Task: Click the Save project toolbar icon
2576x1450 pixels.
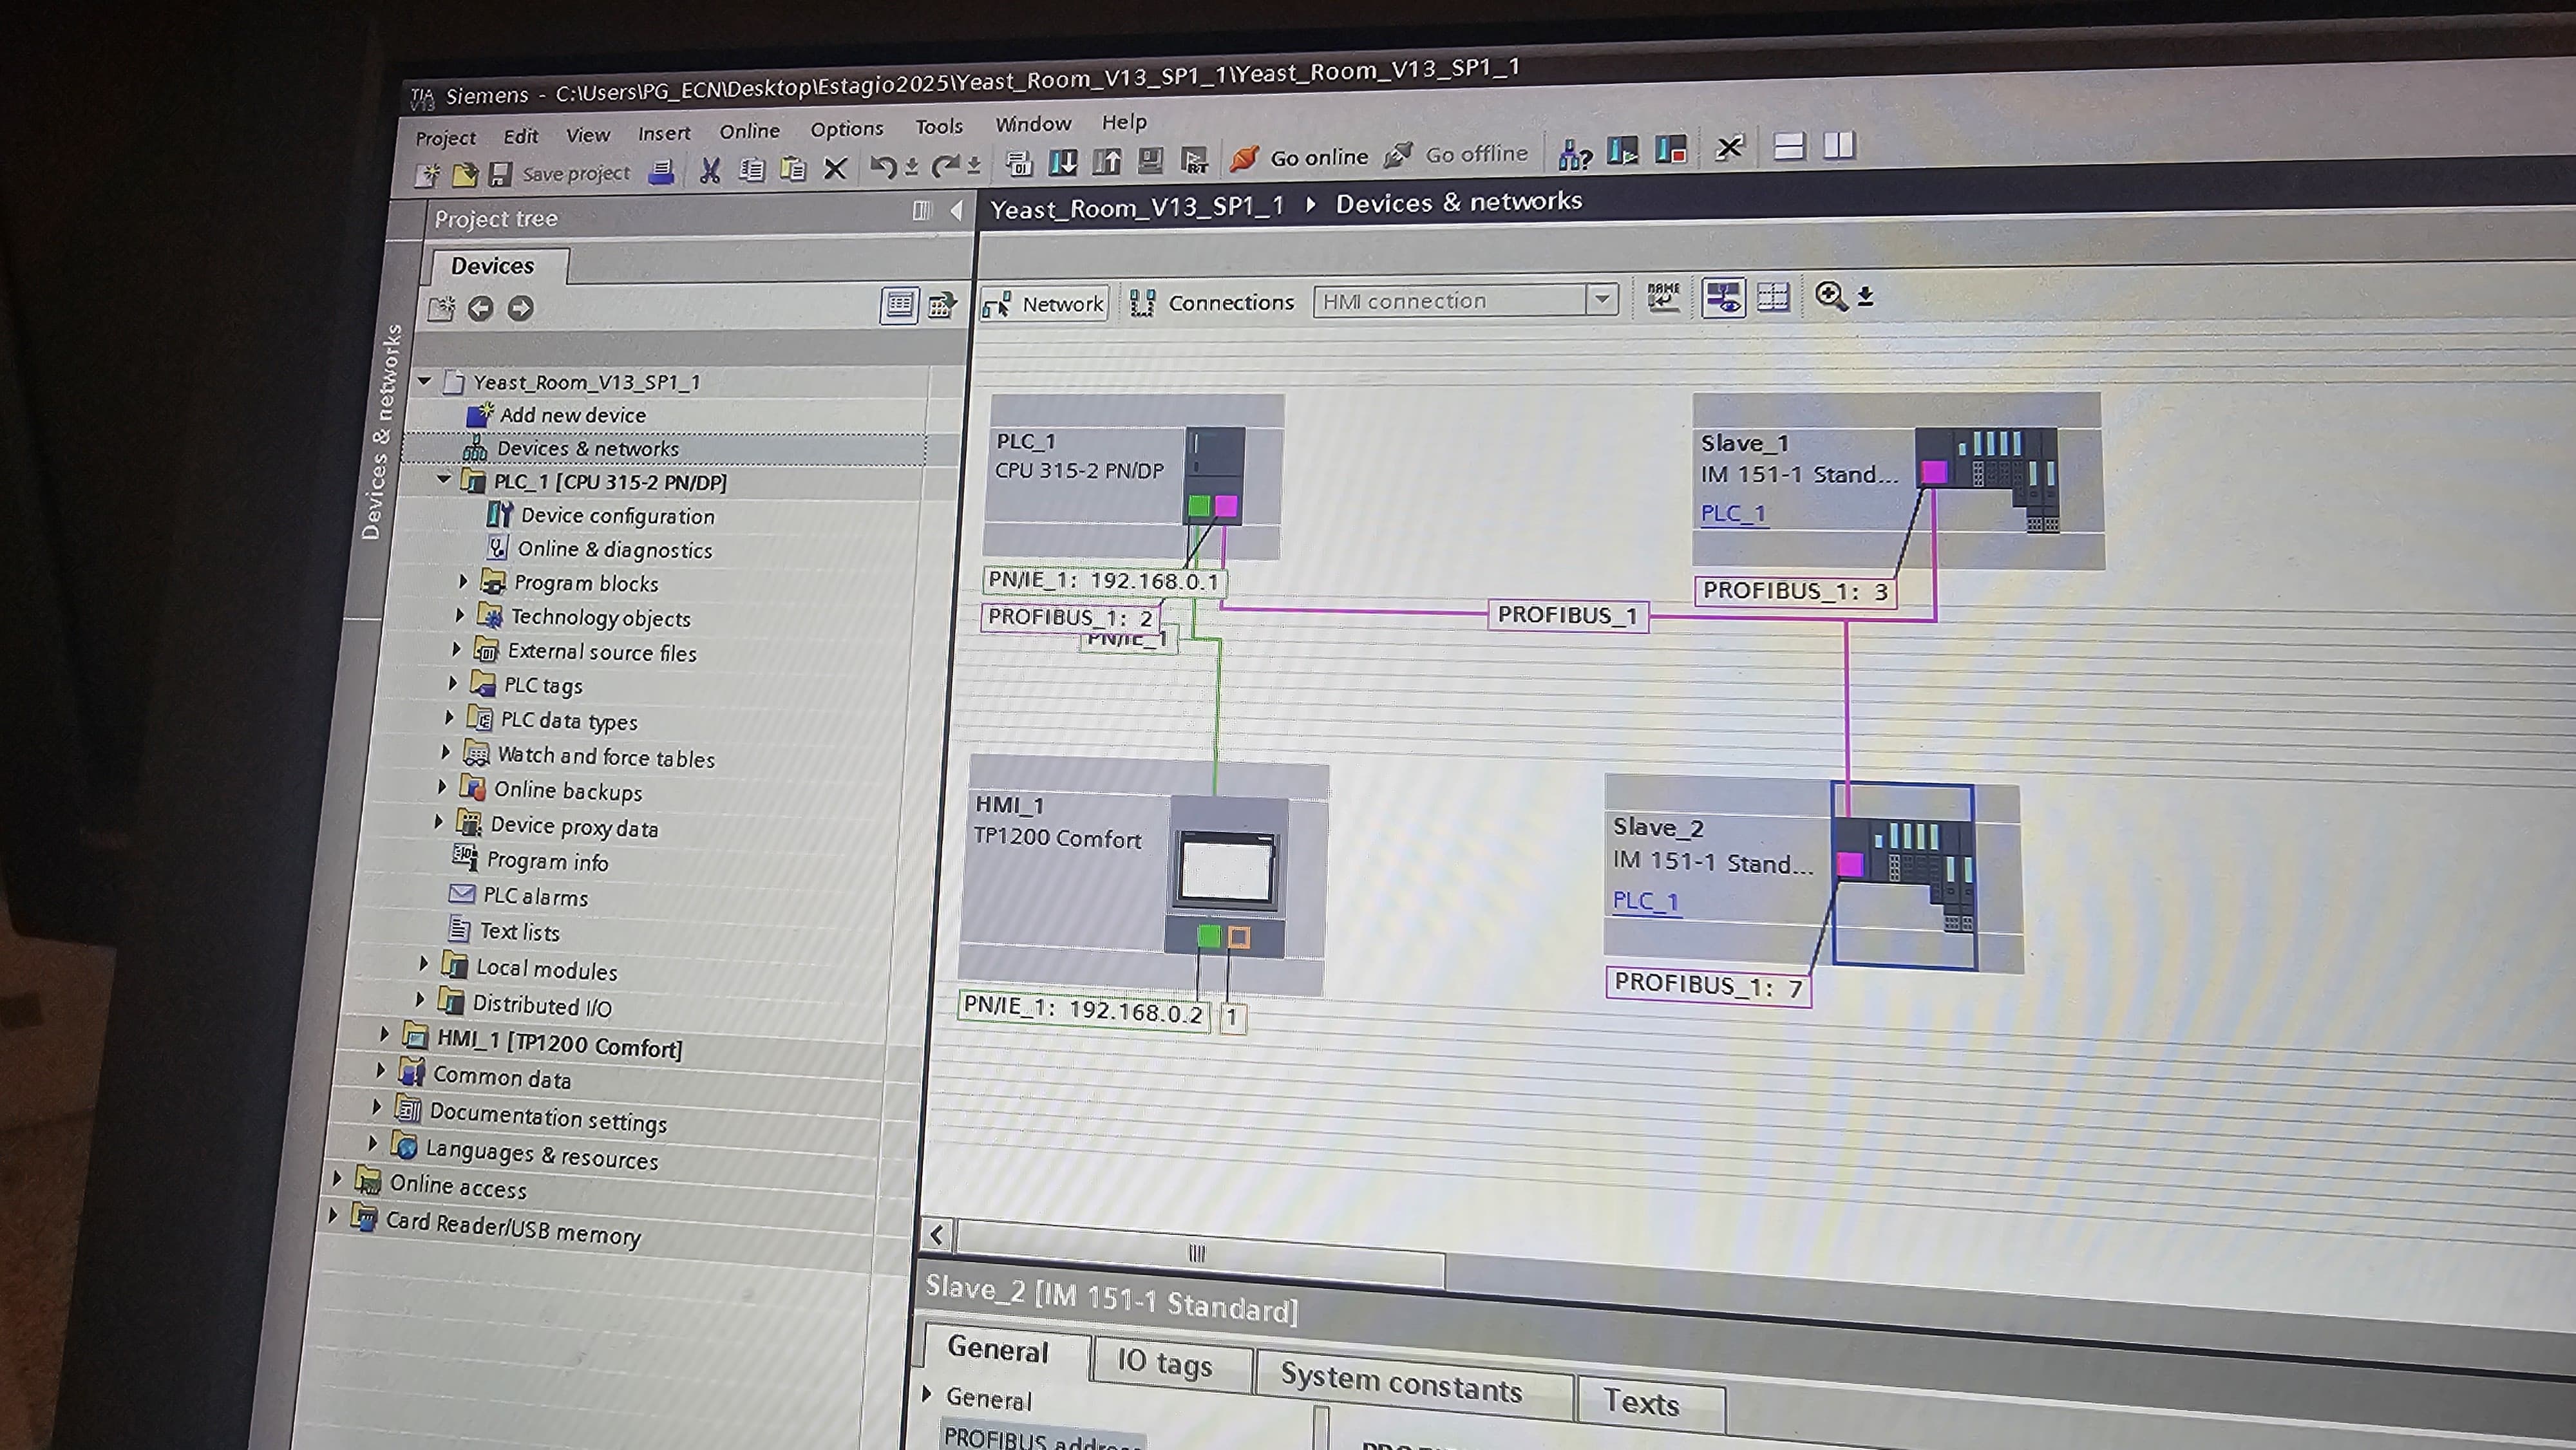Action: point(500,175)
